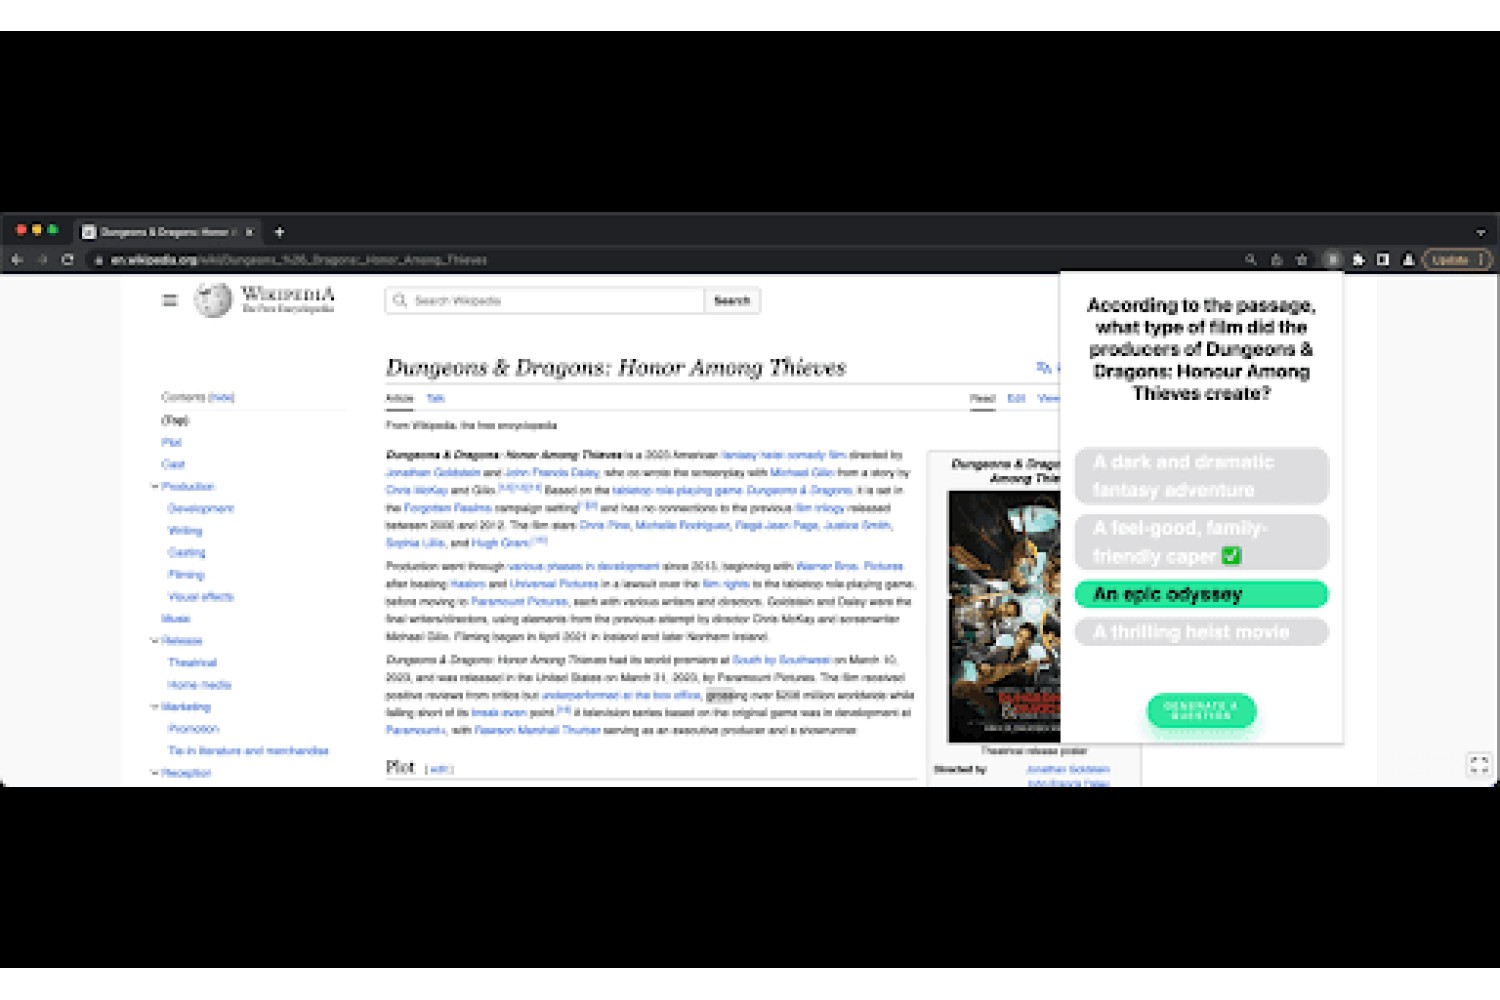Open the browser profile avatar
This screenshot has height=1000, width=1500.
point(1408,260)
